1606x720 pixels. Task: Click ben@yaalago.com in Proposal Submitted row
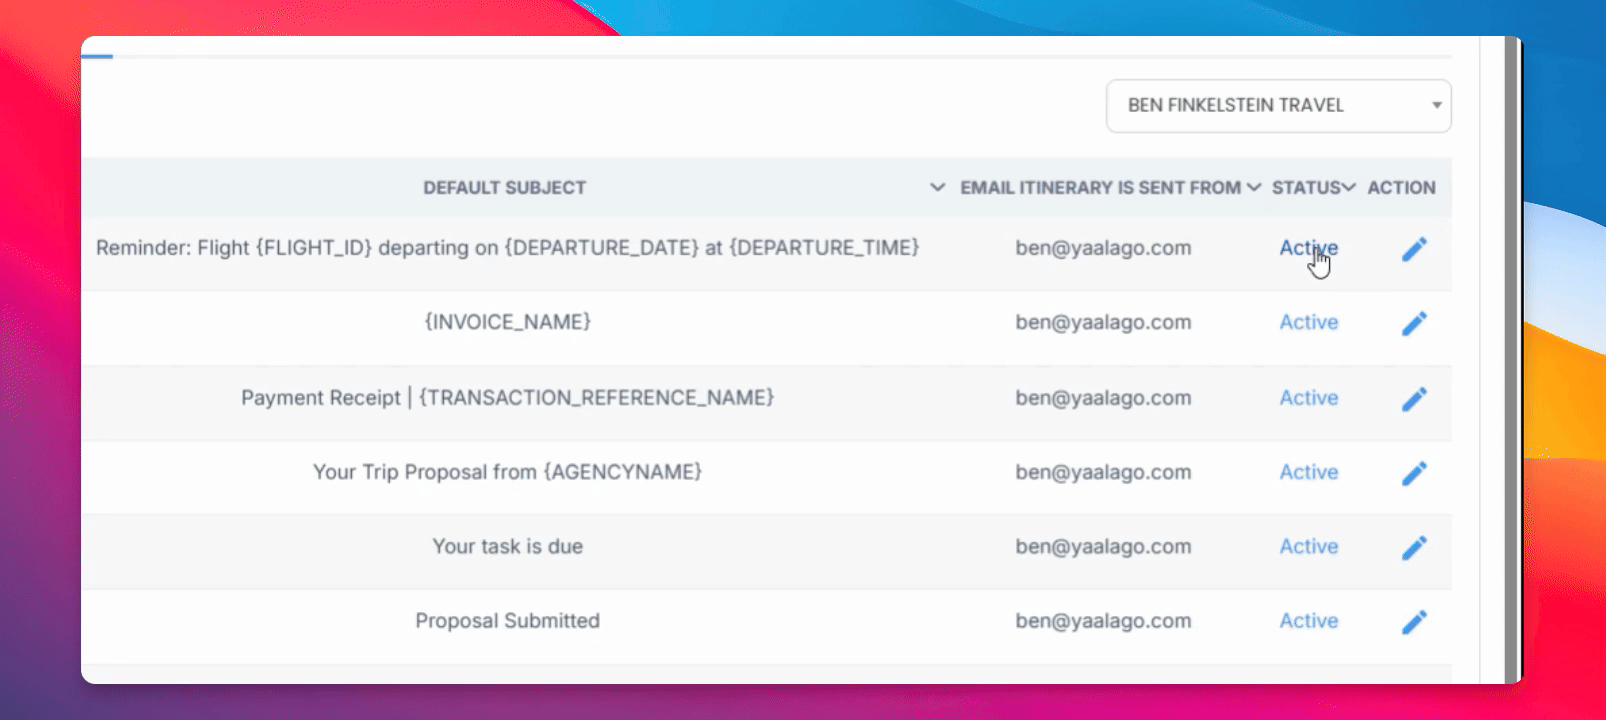(x=1103, y=621)
